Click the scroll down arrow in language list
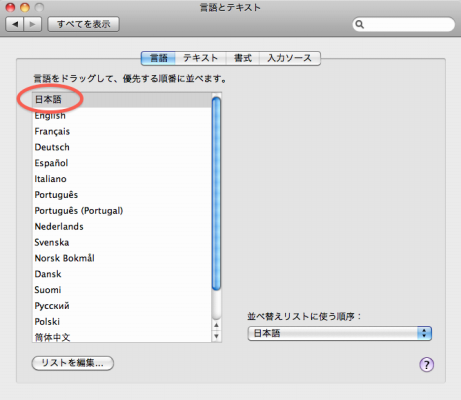The width and height of the screenshot is (461, 400). (x=216, y=336)
